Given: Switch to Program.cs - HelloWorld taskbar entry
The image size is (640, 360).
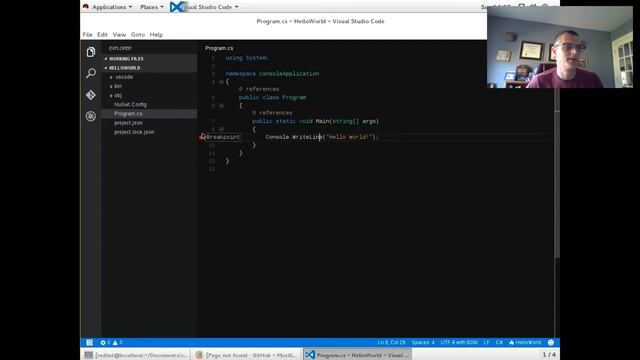Looking at the screenshot, I should coord(357,355).
